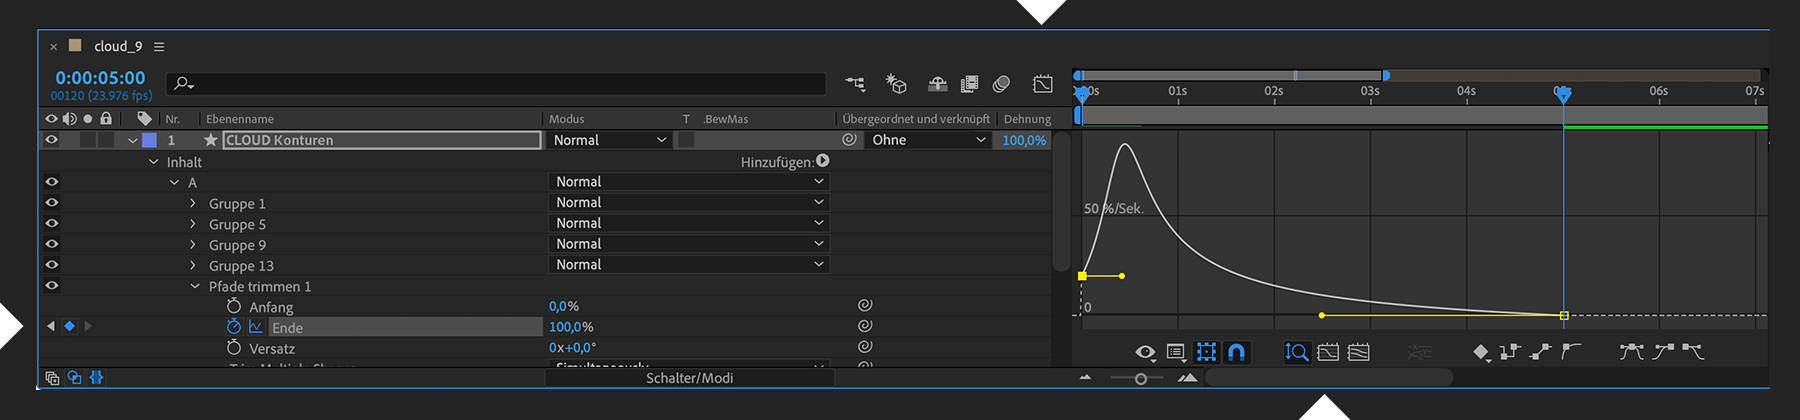Expand Gruppe 13
Image resolution: width=1800 pixels, height=420 pixels.
[193, 265]
